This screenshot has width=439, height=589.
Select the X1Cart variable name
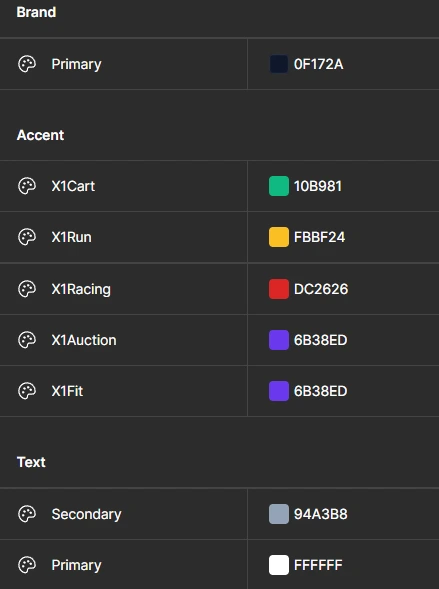(73, 186)
